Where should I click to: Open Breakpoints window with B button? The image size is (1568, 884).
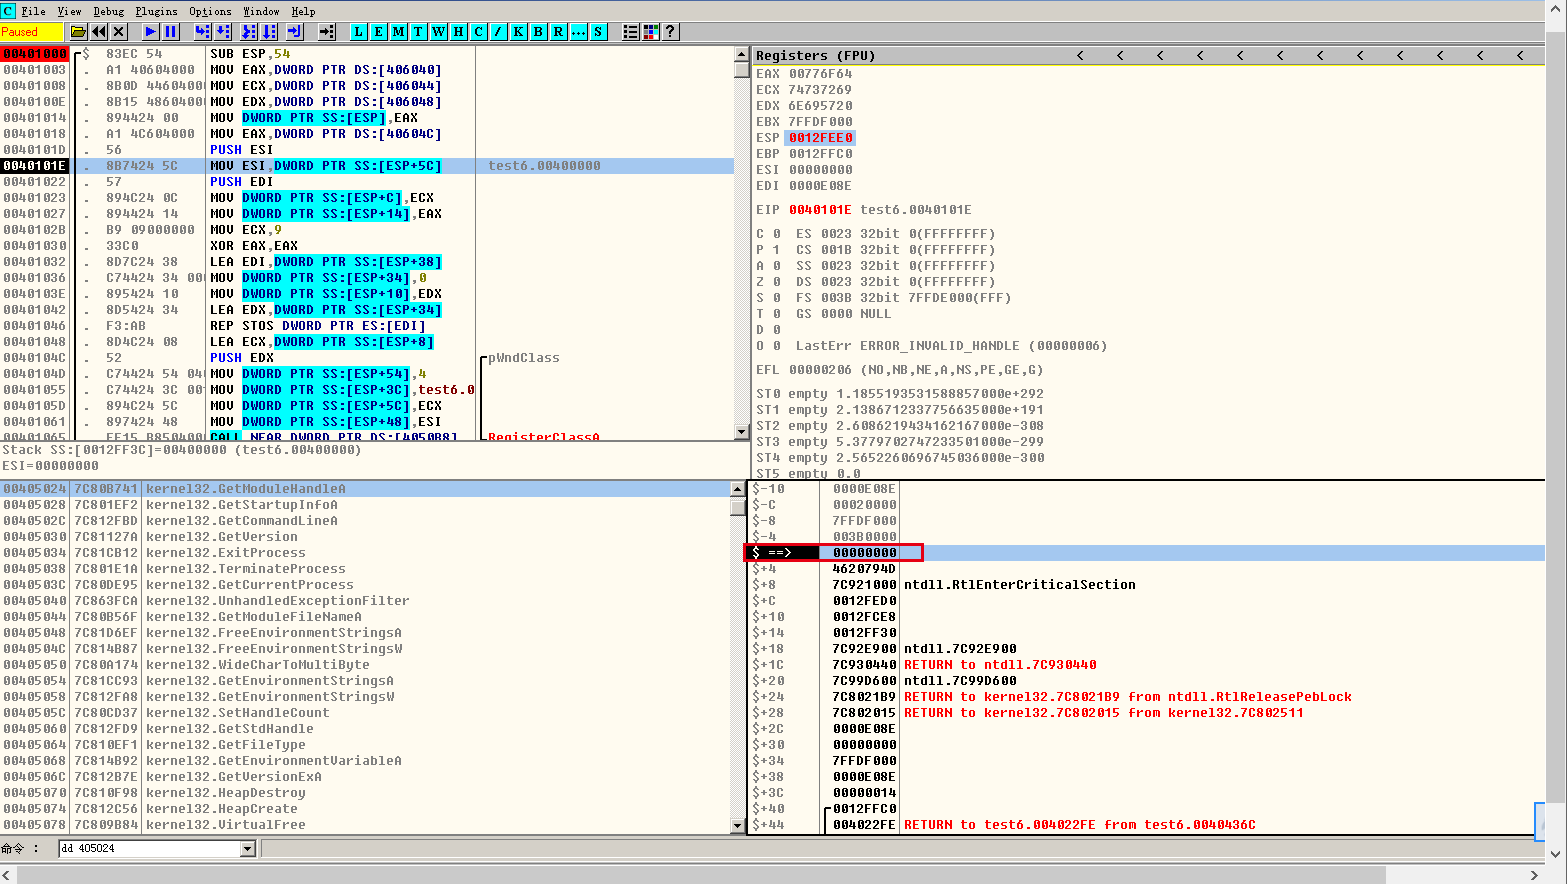coord(539,32)
